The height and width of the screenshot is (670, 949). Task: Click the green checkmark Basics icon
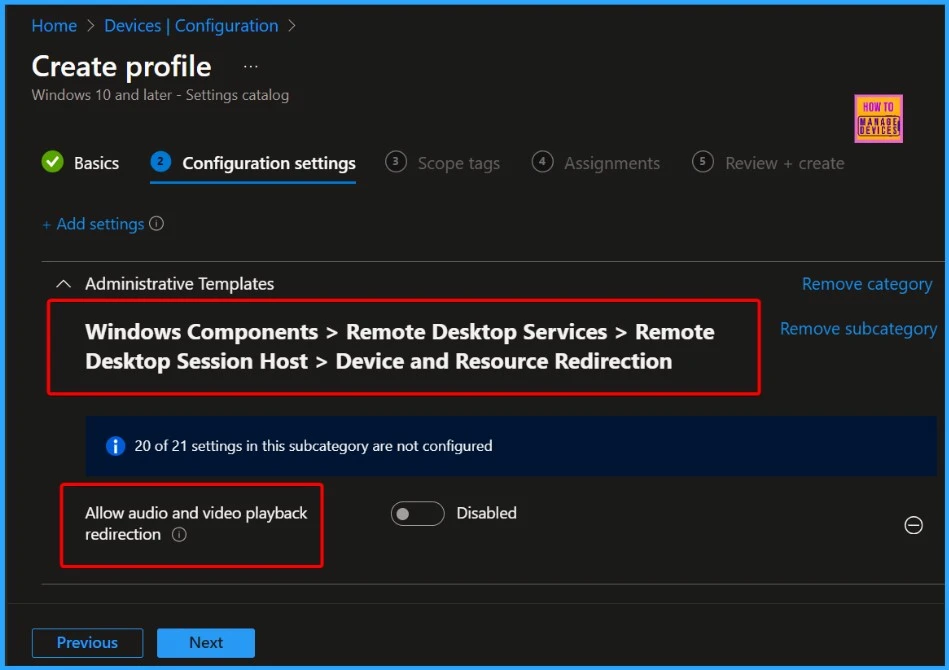(53, 162)
